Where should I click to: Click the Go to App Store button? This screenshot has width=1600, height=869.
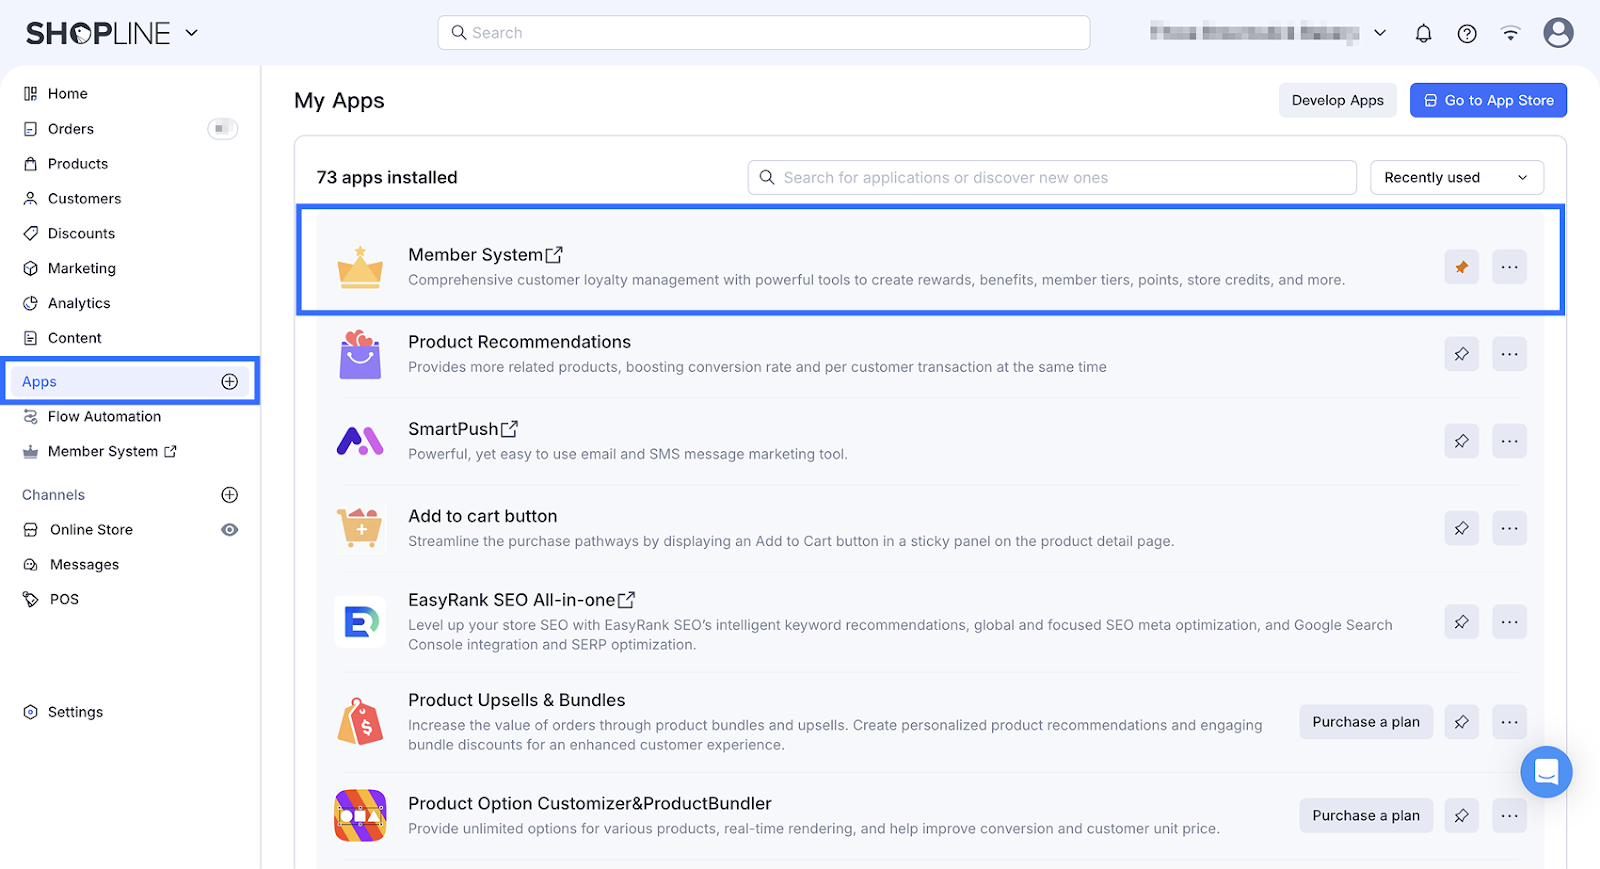[1488, 100]
